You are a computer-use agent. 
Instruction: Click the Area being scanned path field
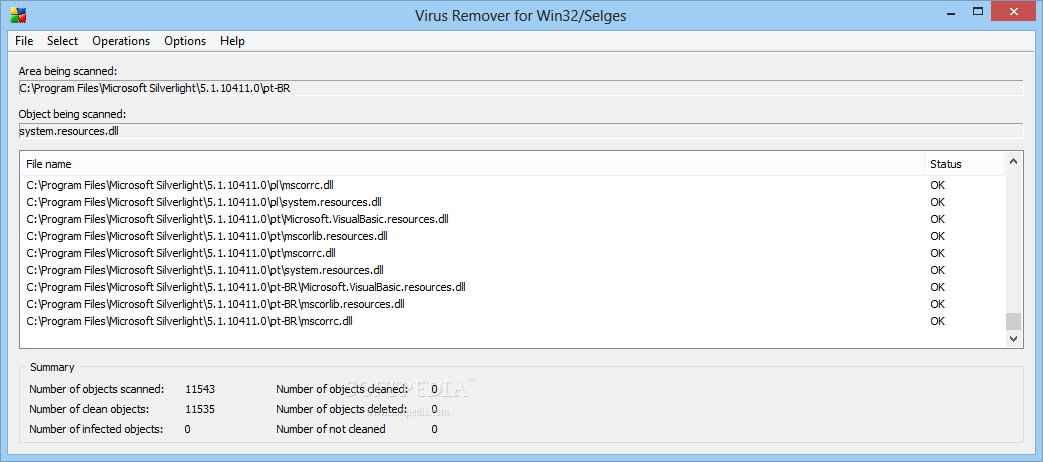(x=521, y=88)
